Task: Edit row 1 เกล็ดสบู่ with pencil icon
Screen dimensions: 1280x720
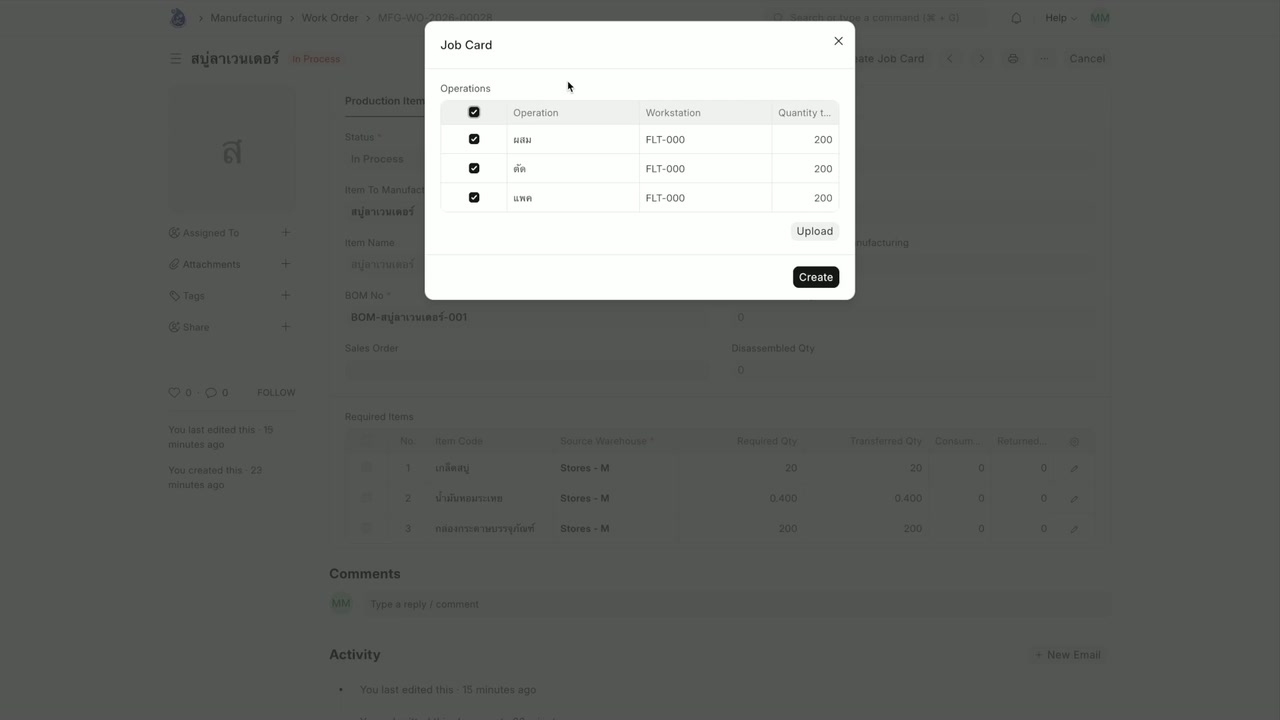Action: 1074,468
